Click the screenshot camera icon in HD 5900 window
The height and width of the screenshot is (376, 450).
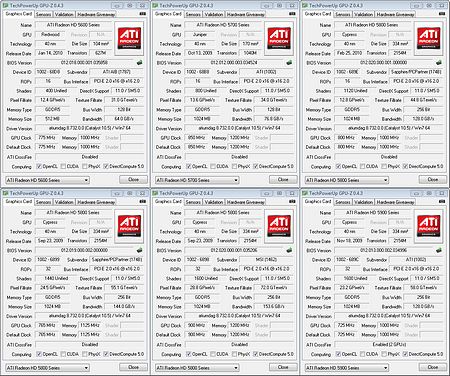coord(442,201)
